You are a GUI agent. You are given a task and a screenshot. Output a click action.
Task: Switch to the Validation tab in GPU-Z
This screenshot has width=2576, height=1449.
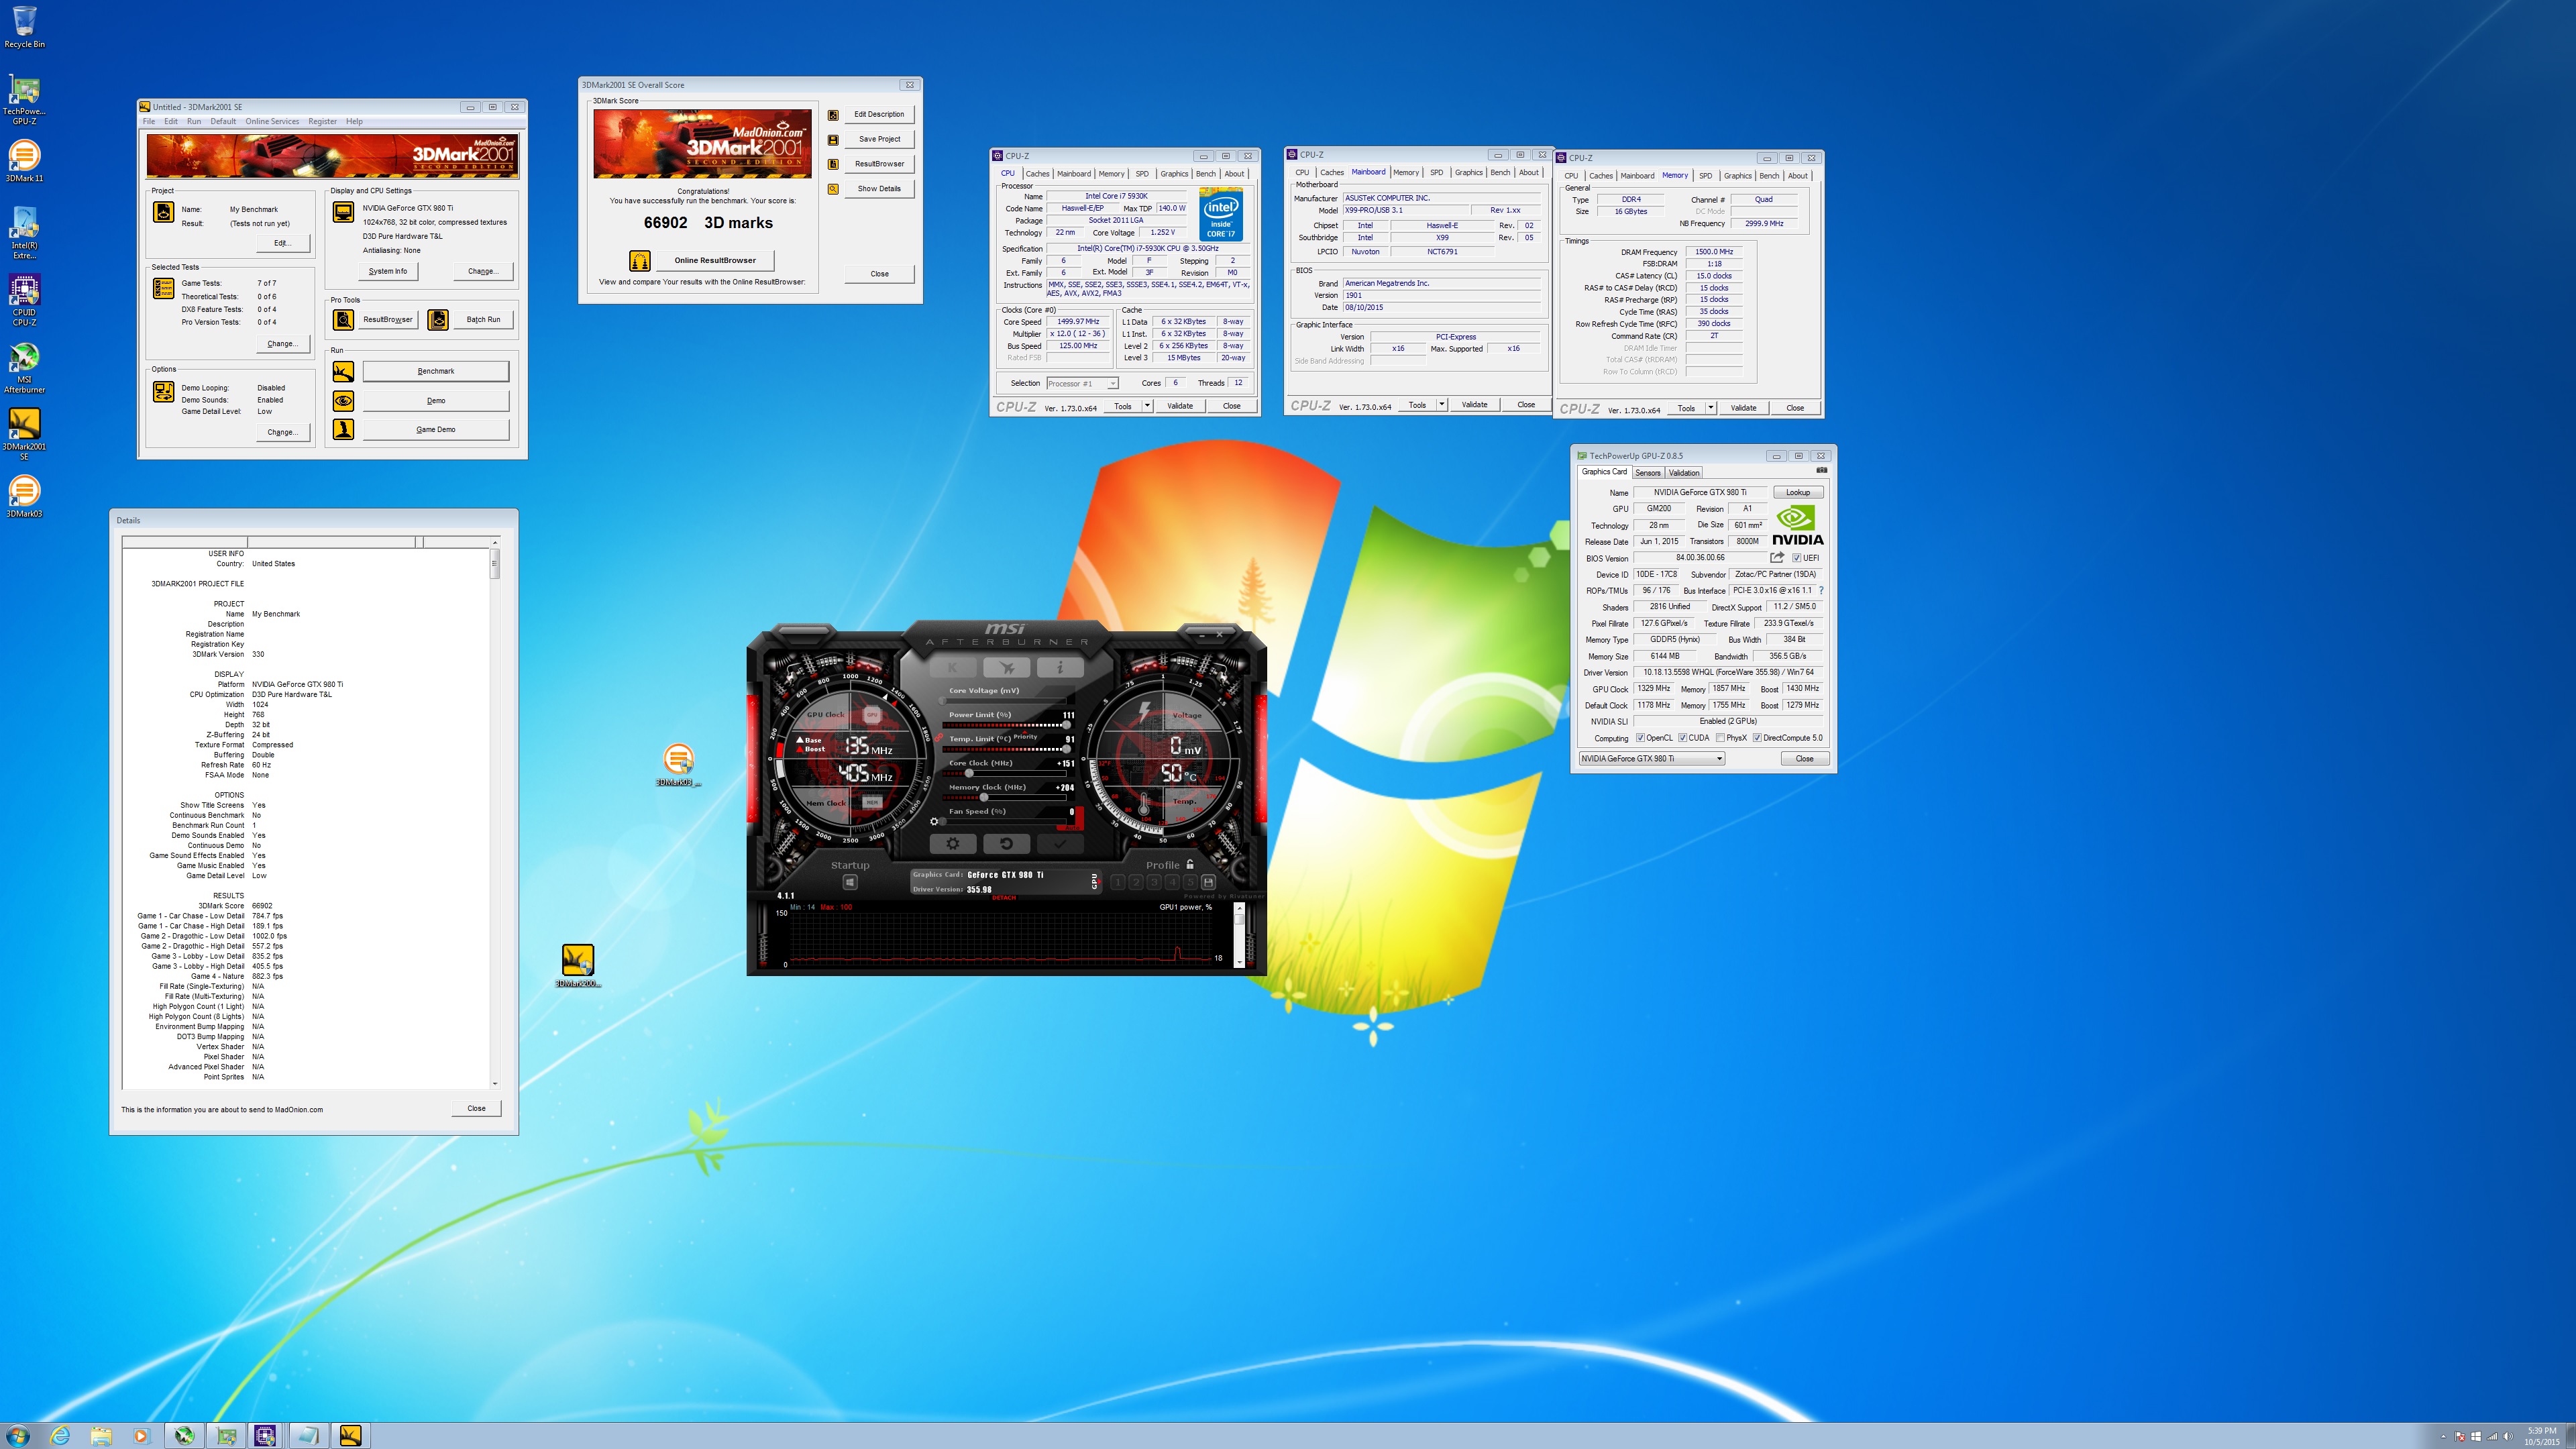pyautogui.click(x=1684, y=473)
